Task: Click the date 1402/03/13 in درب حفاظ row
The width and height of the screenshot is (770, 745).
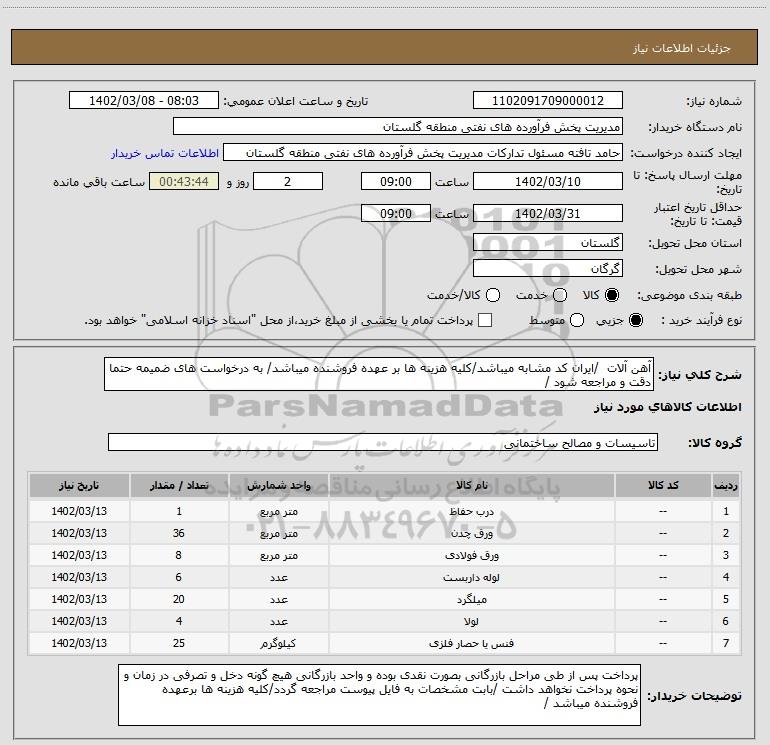Action: point(79,511)
